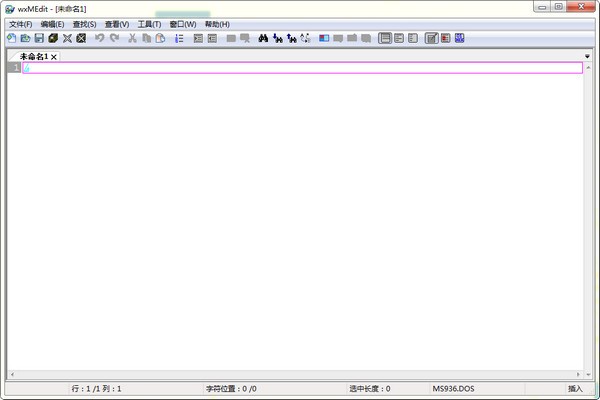
Task: Toggle a bookmark using the toolbar icon
Action: 323,38
